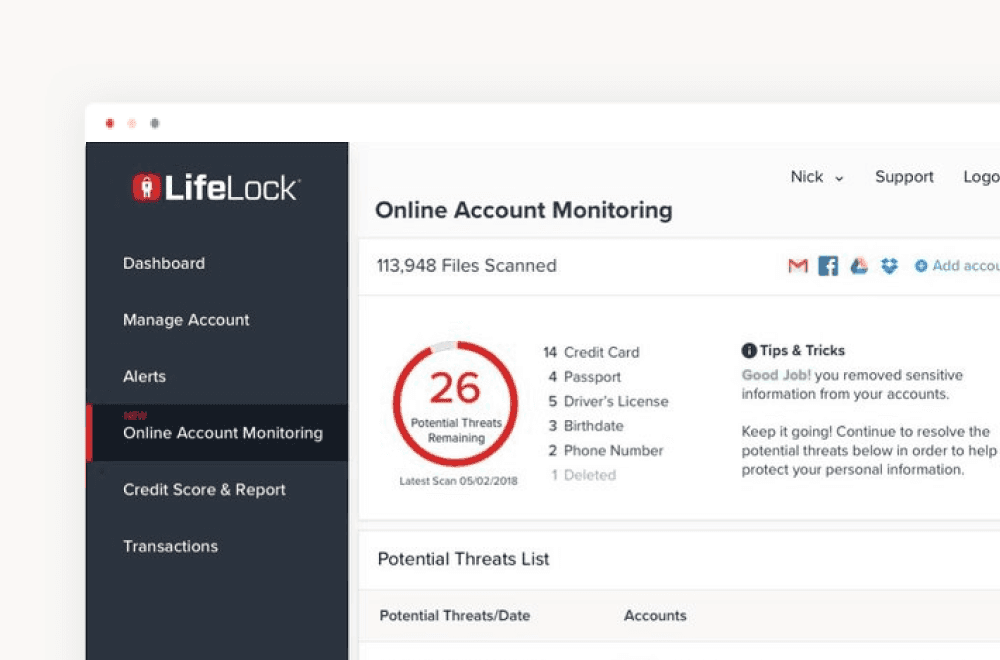Click the Good Job! text
Screen dimensions: 1000x660
pos(776,375)
